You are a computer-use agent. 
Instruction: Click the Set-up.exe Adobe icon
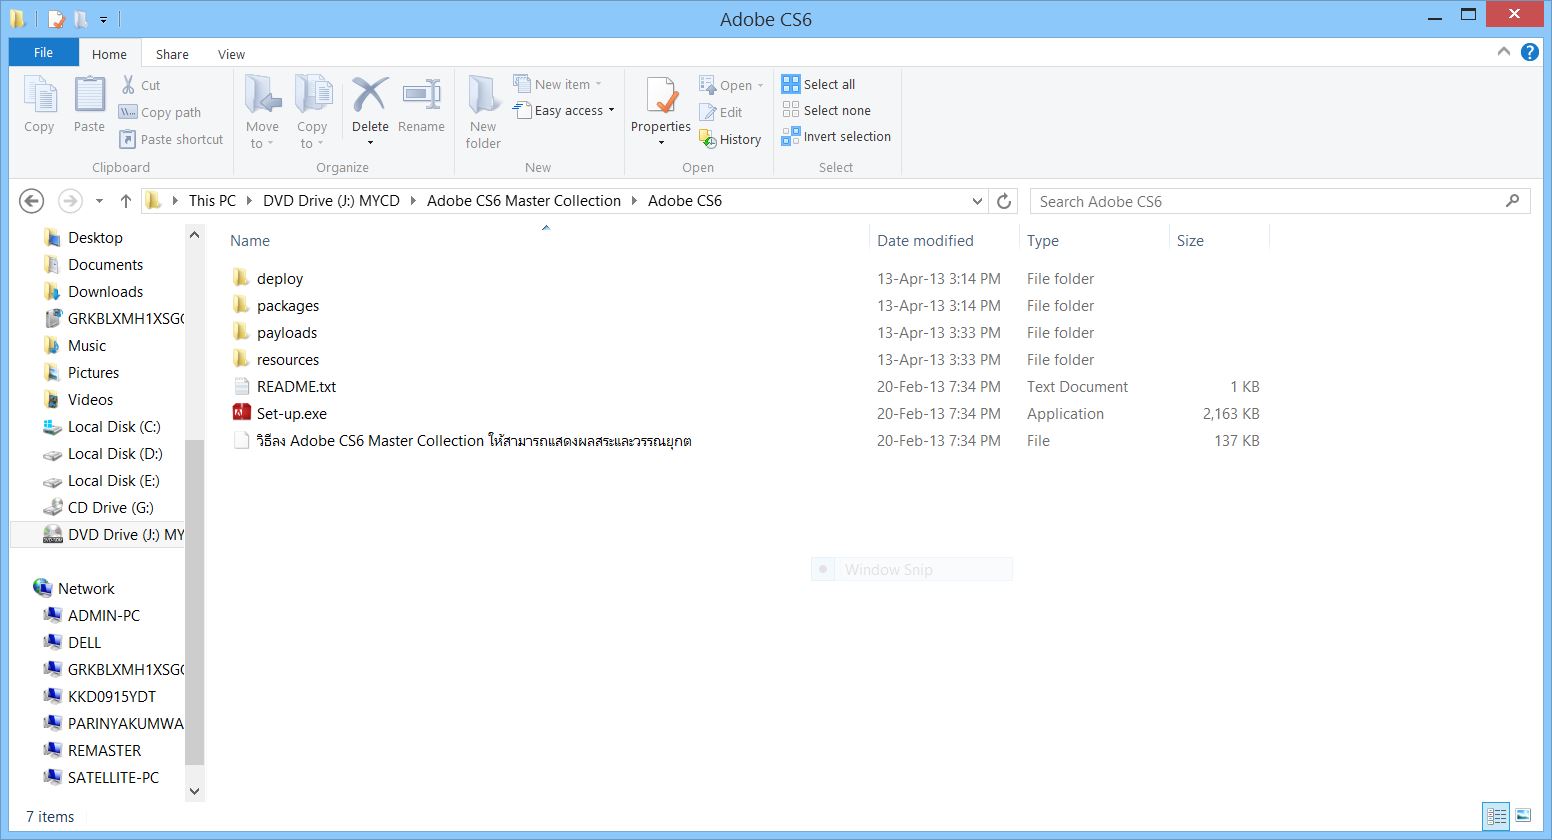tap(241, 413)
